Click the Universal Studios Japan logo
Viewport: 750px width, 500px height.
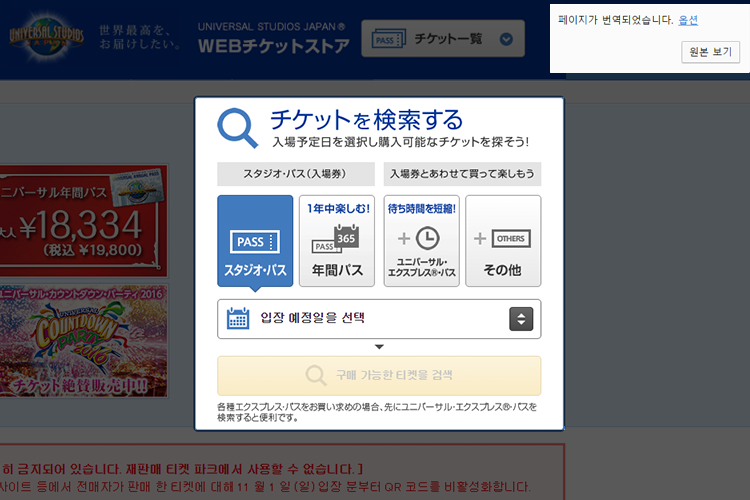pyautogui.click(x=46, y=36)
